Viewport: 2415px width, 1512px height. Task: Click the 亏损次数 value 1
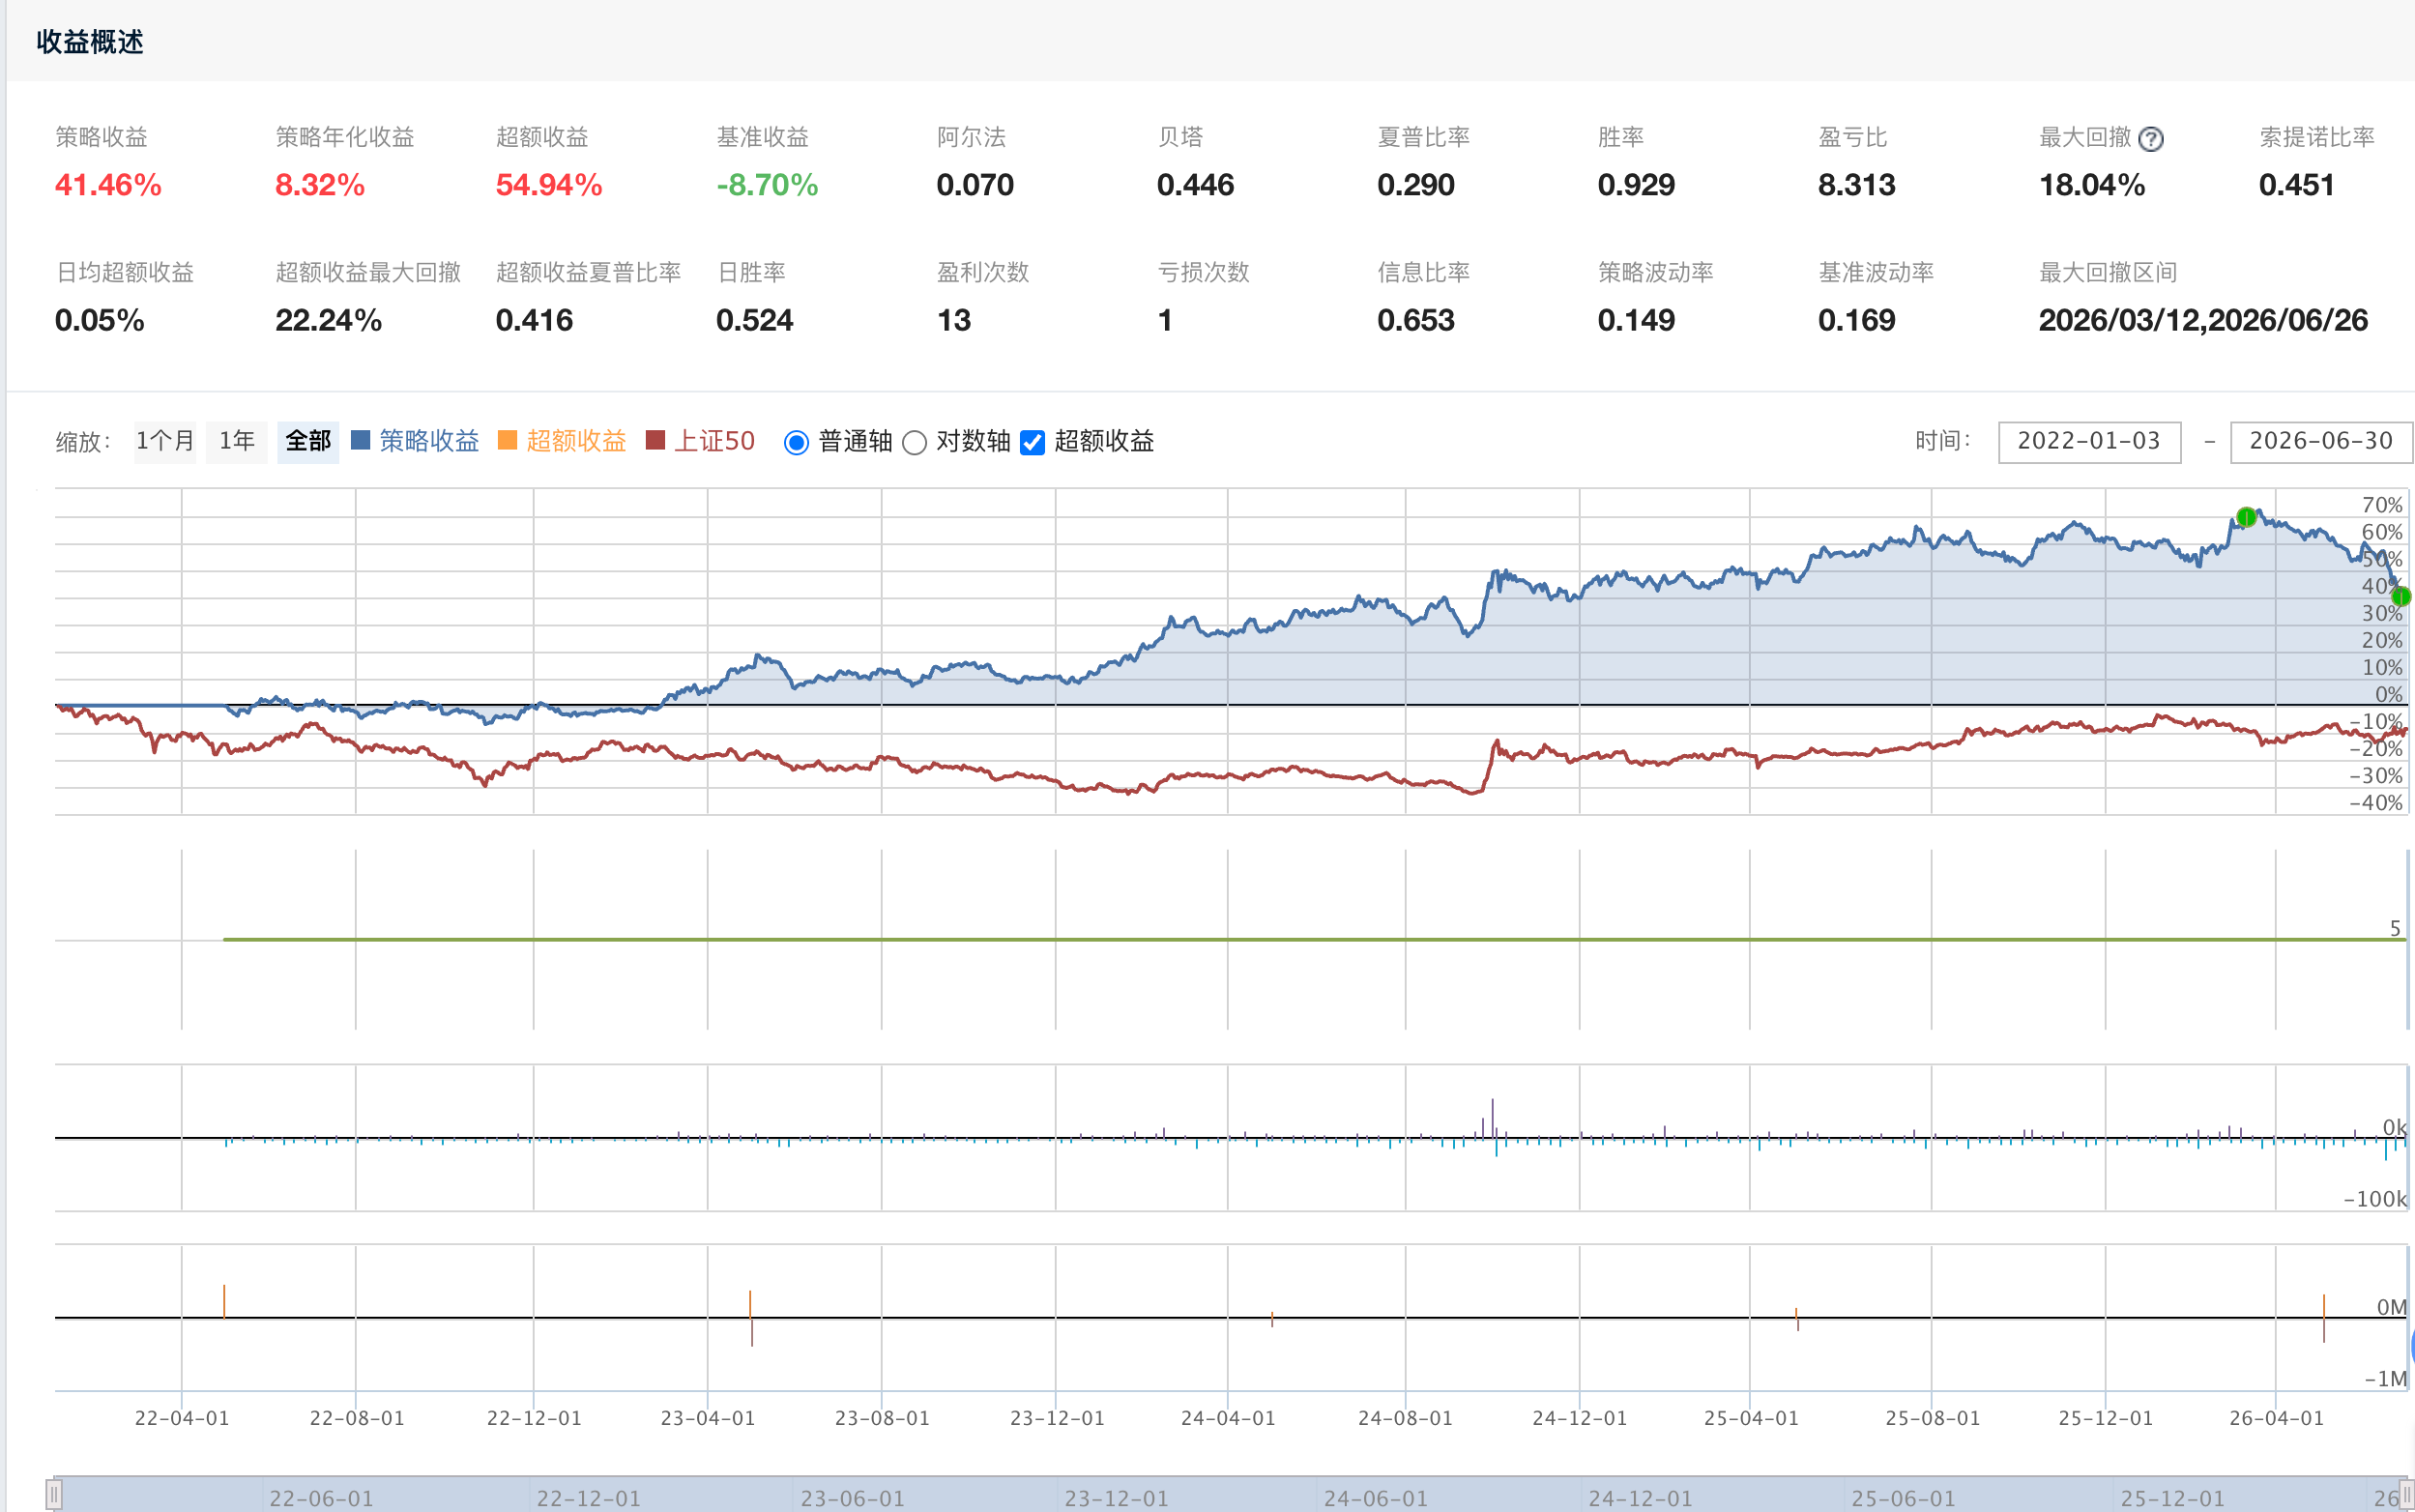click(x=1165, y=320)
